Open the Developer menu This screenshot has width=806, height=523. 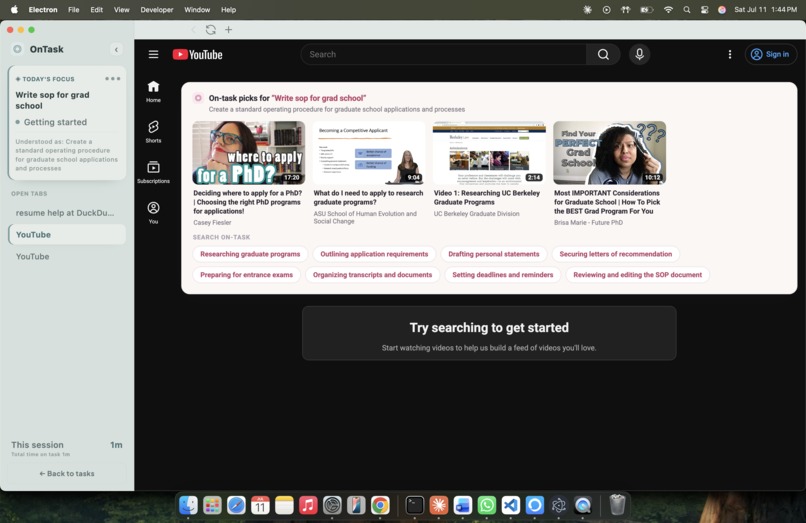157,10
